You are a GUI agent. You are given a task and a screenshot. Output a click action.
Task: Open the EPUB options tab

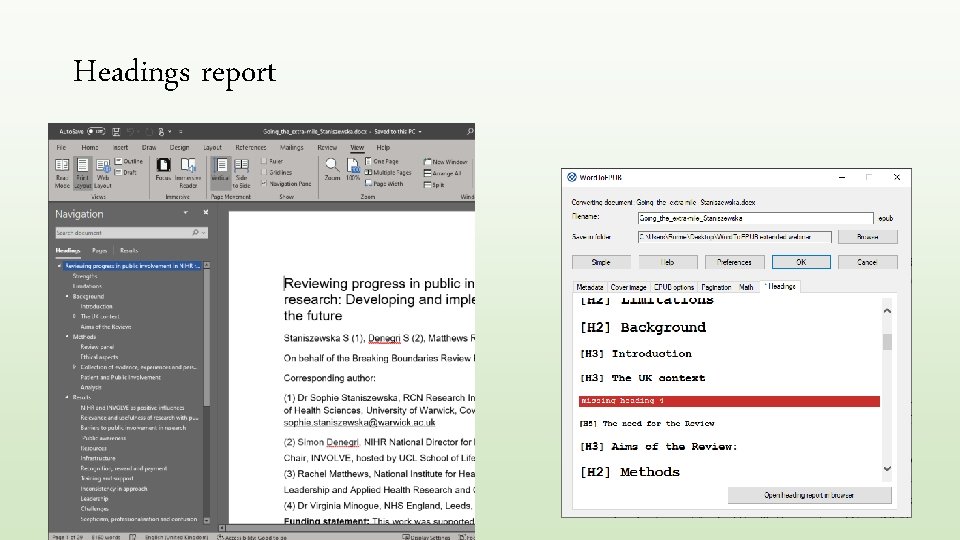click(x=673, y=287)
